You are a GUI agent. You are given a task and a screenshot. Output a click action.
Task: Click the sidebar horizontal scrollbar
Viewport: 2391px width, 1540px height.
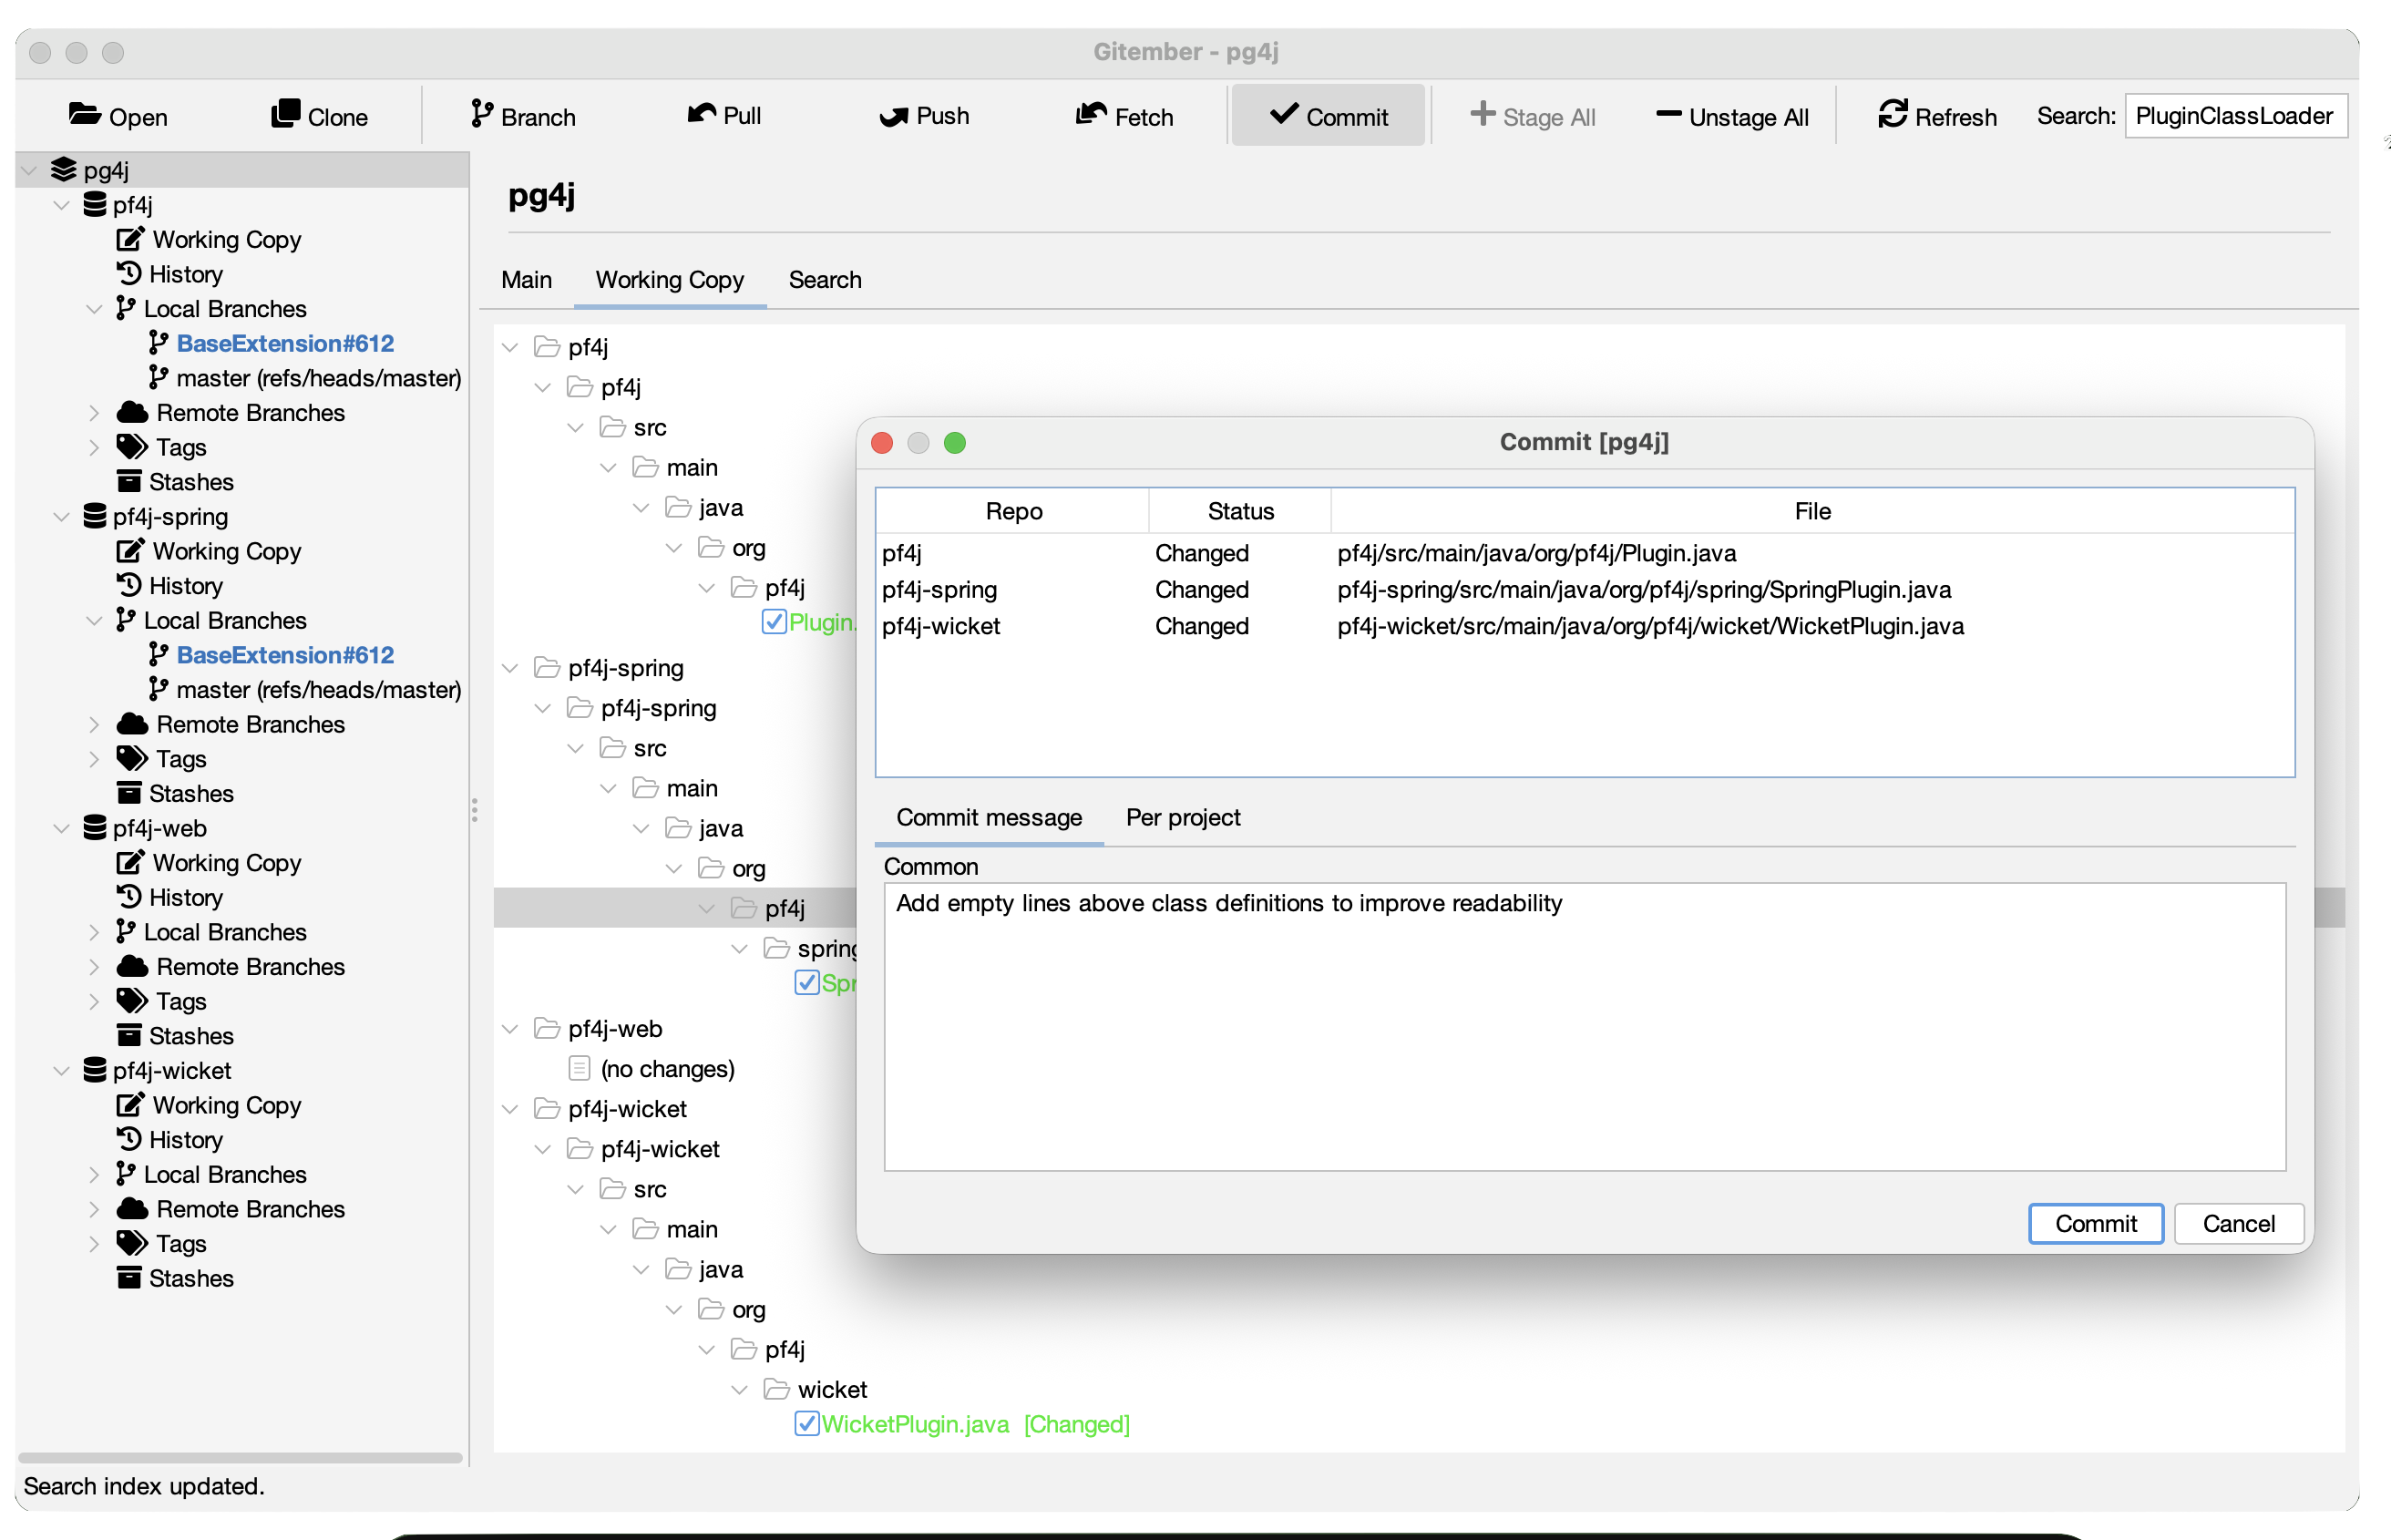pyautogui.click(x=240, y=1458)
